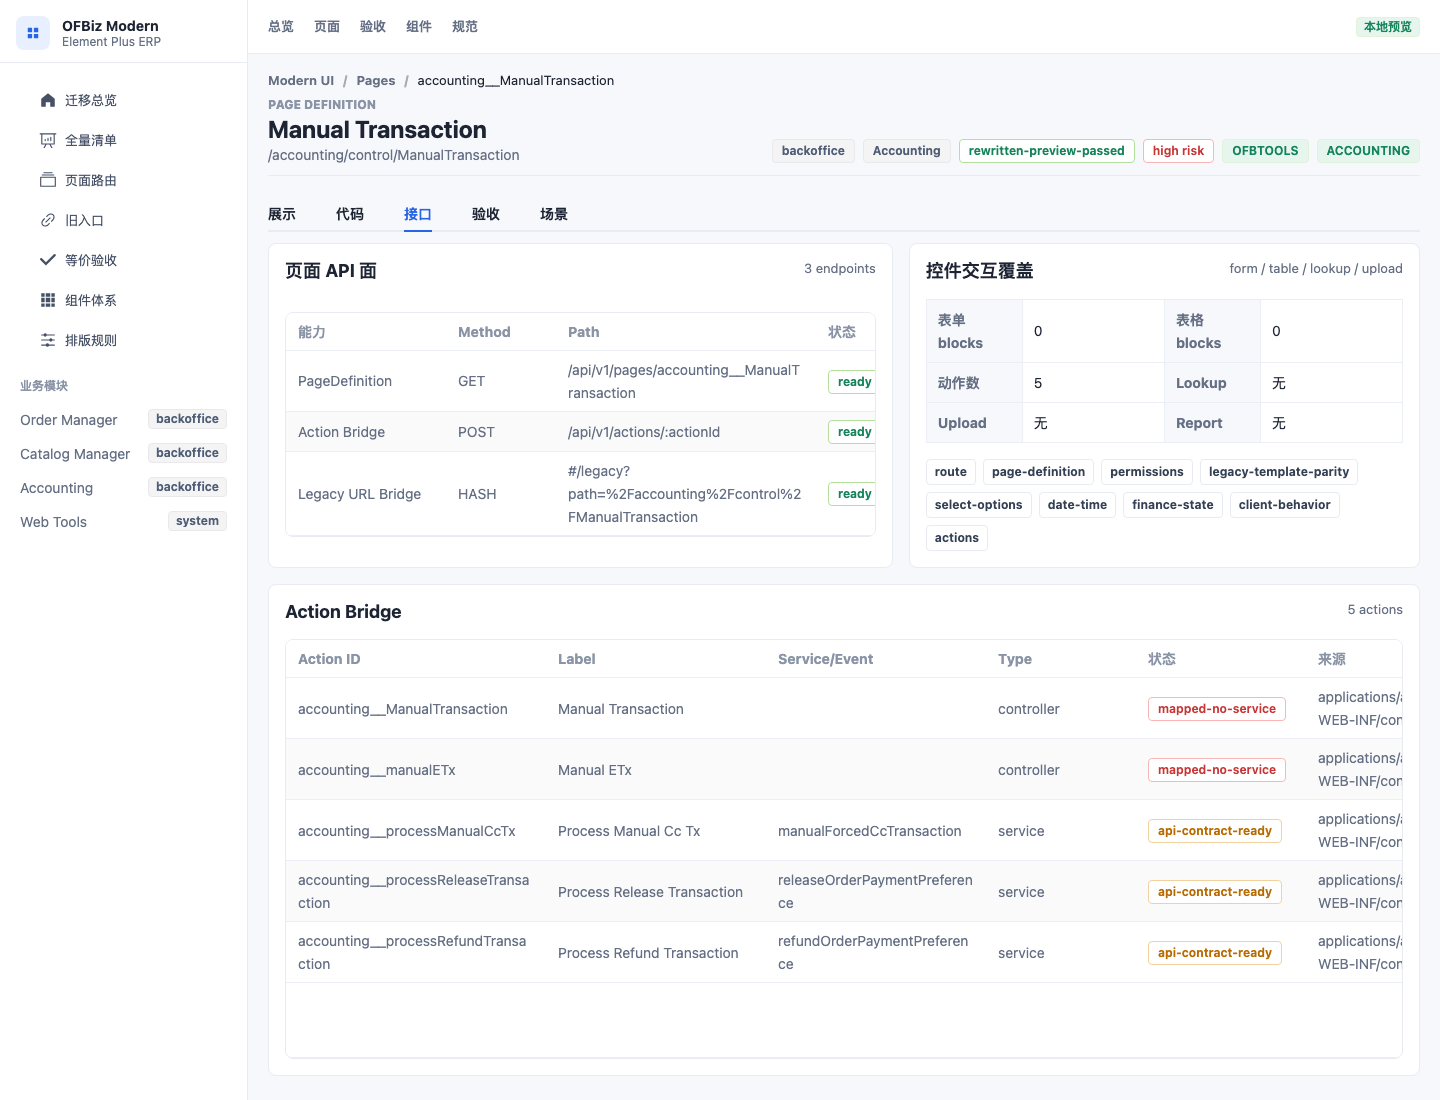1440x1100 pixels.
Task: Click the home icon beside 迁移总览
Action: point(48,100)
